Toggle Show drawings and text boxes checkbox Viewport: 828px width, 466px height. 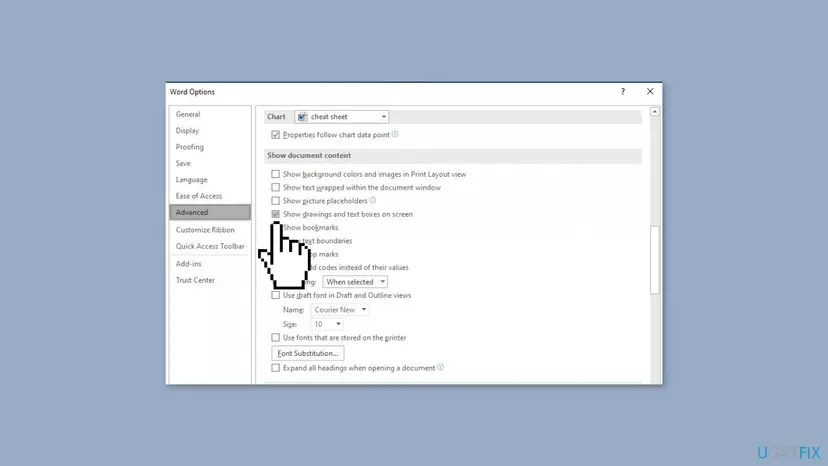276,214
